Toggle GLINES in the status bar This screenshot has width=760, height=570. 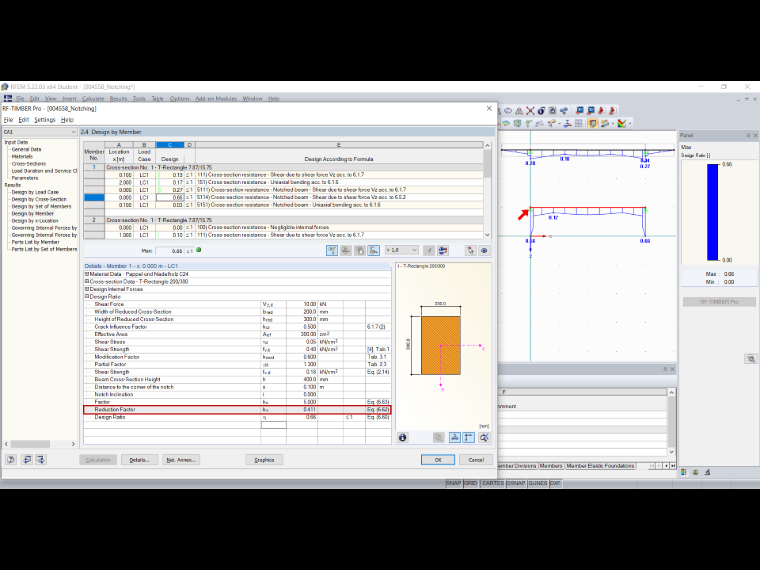click(x=538, y=483)
